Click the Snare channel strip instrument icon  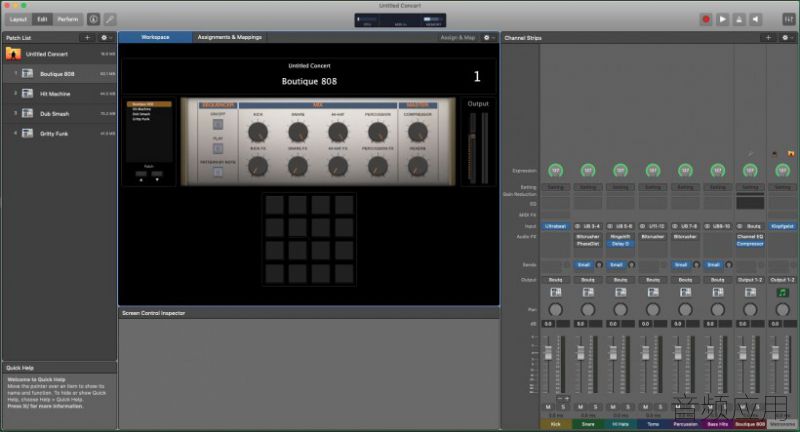588,292
